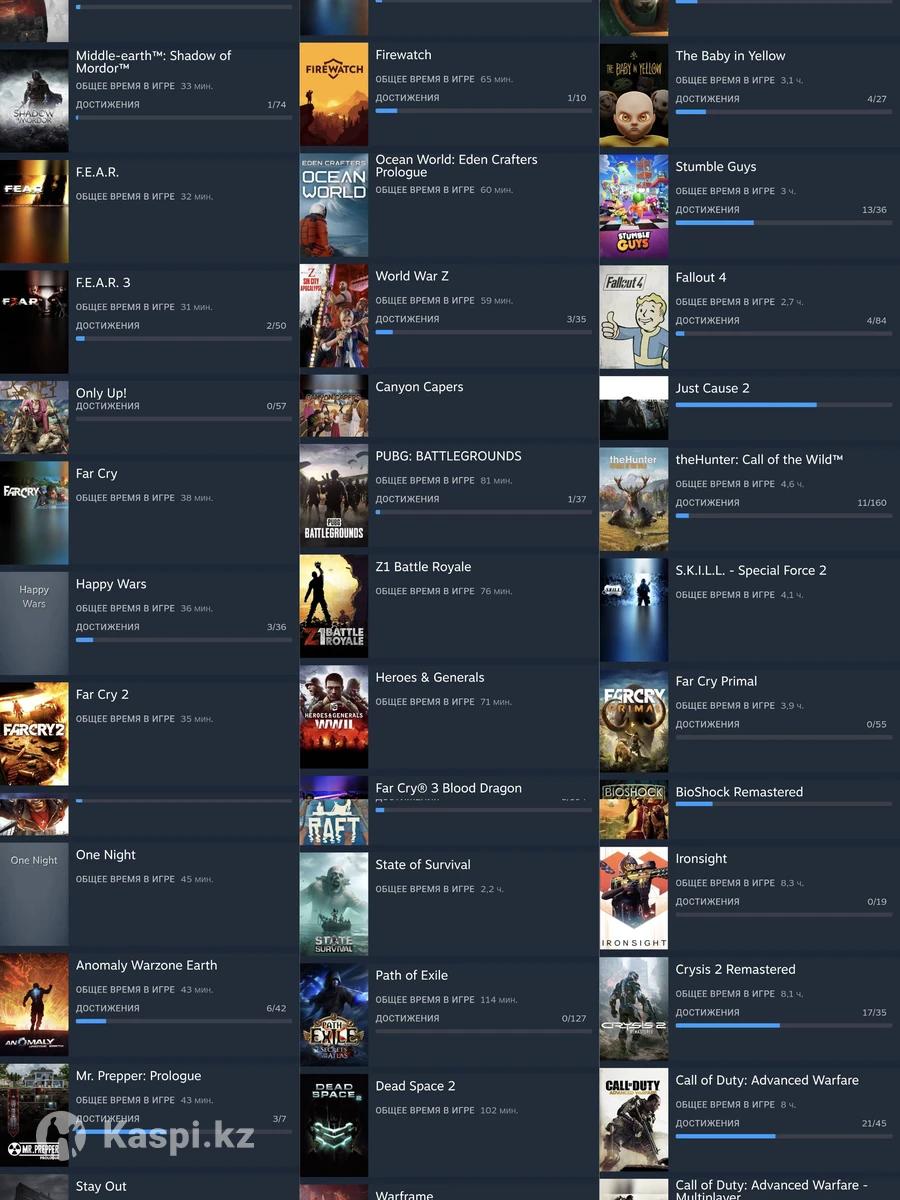Click the '13/36' achievements count for Stumble Guys
Screen dimensions: 900x1200
(x=874, y=210)
